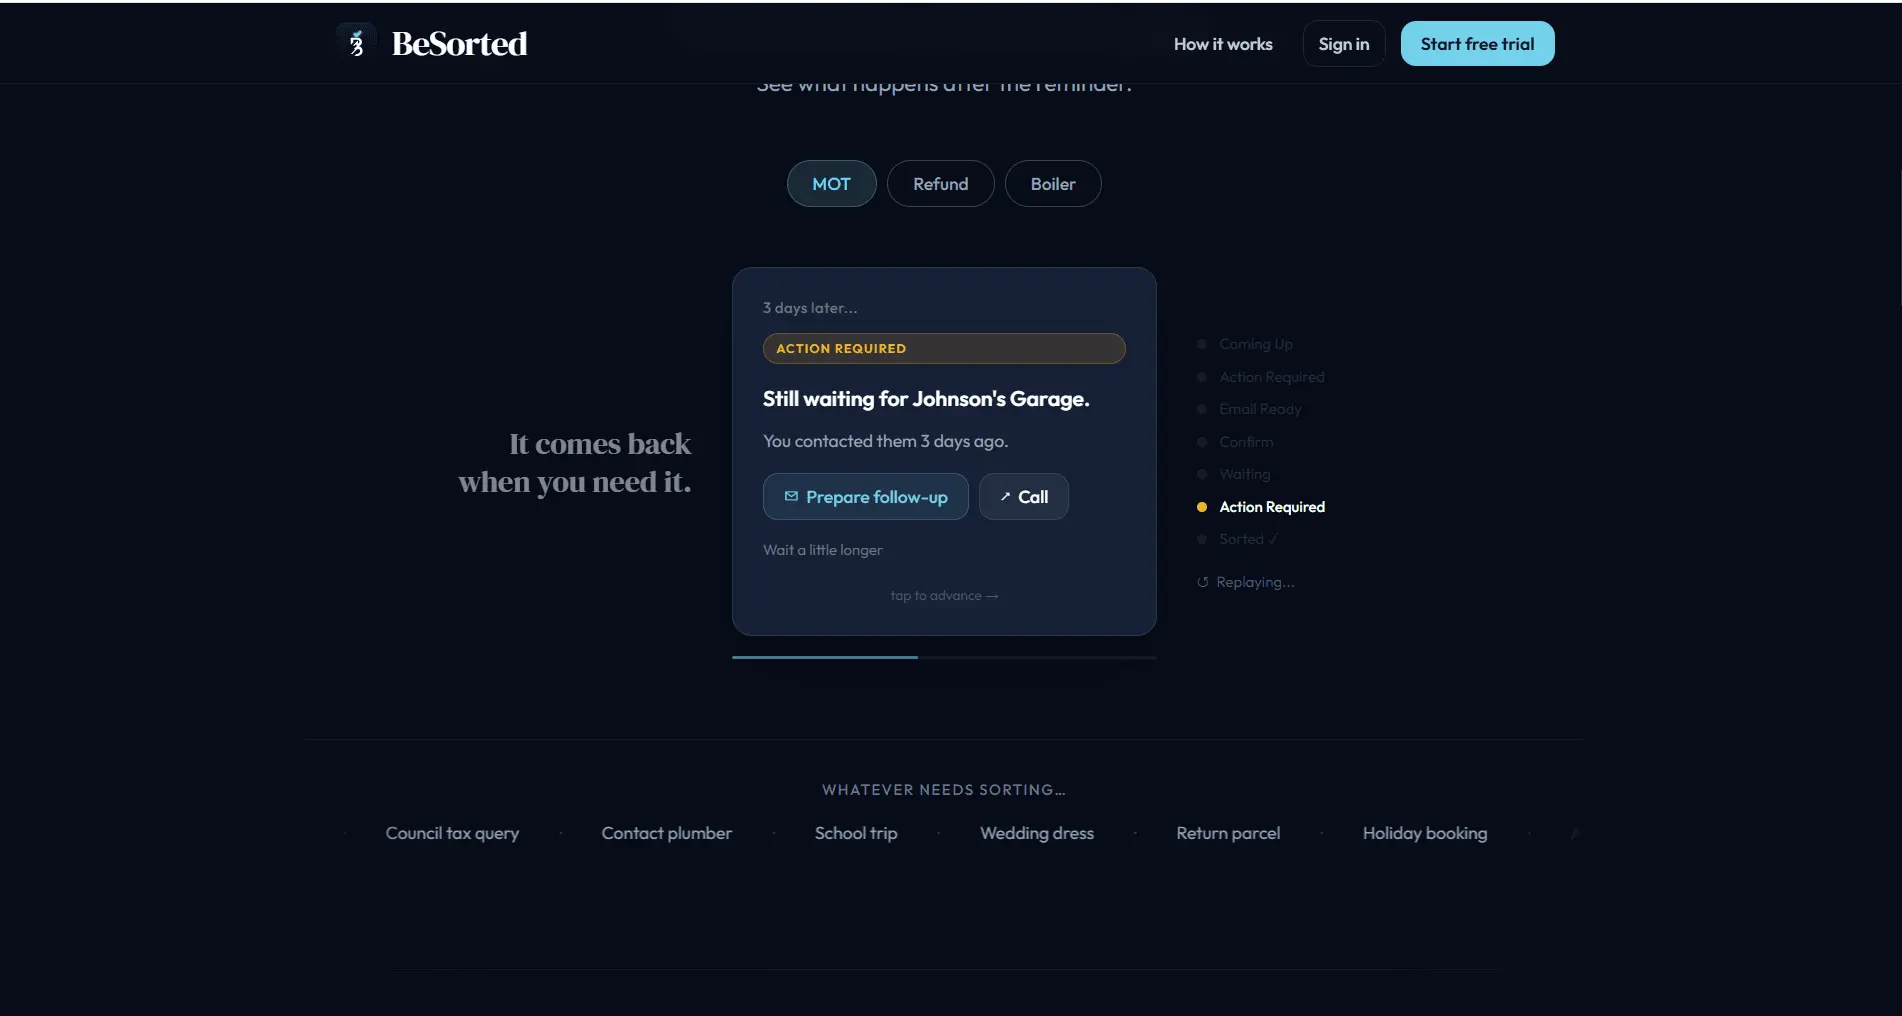Click 'It comes back when you need it.' text
The height and width of the screenshot is (1016, 1902).
coord(575,463)
